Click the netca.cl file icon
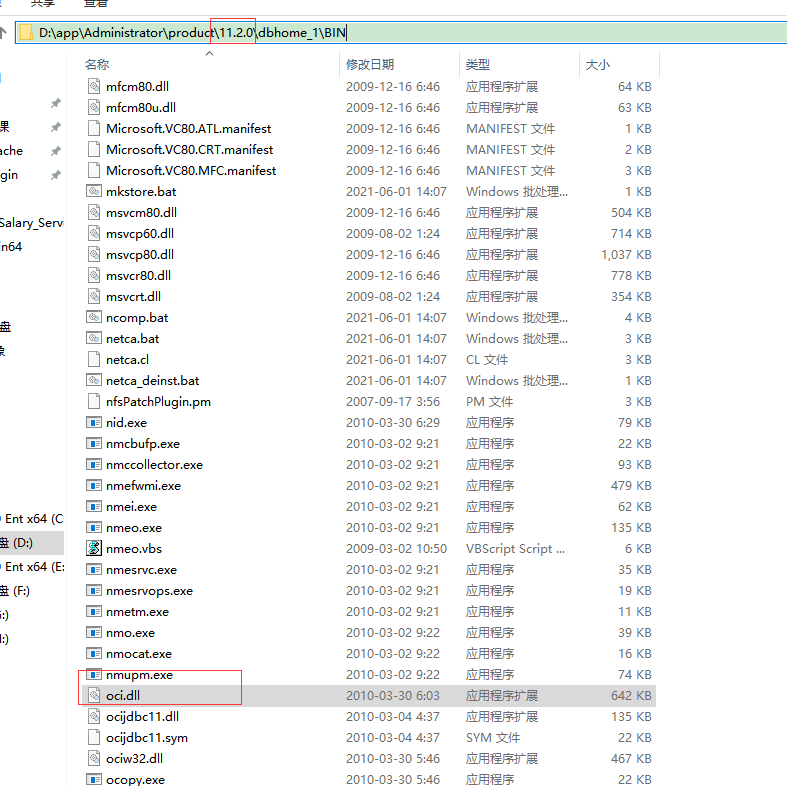This screenshot has width=787, height=786. pyautogui.click(x=94, y=359)
